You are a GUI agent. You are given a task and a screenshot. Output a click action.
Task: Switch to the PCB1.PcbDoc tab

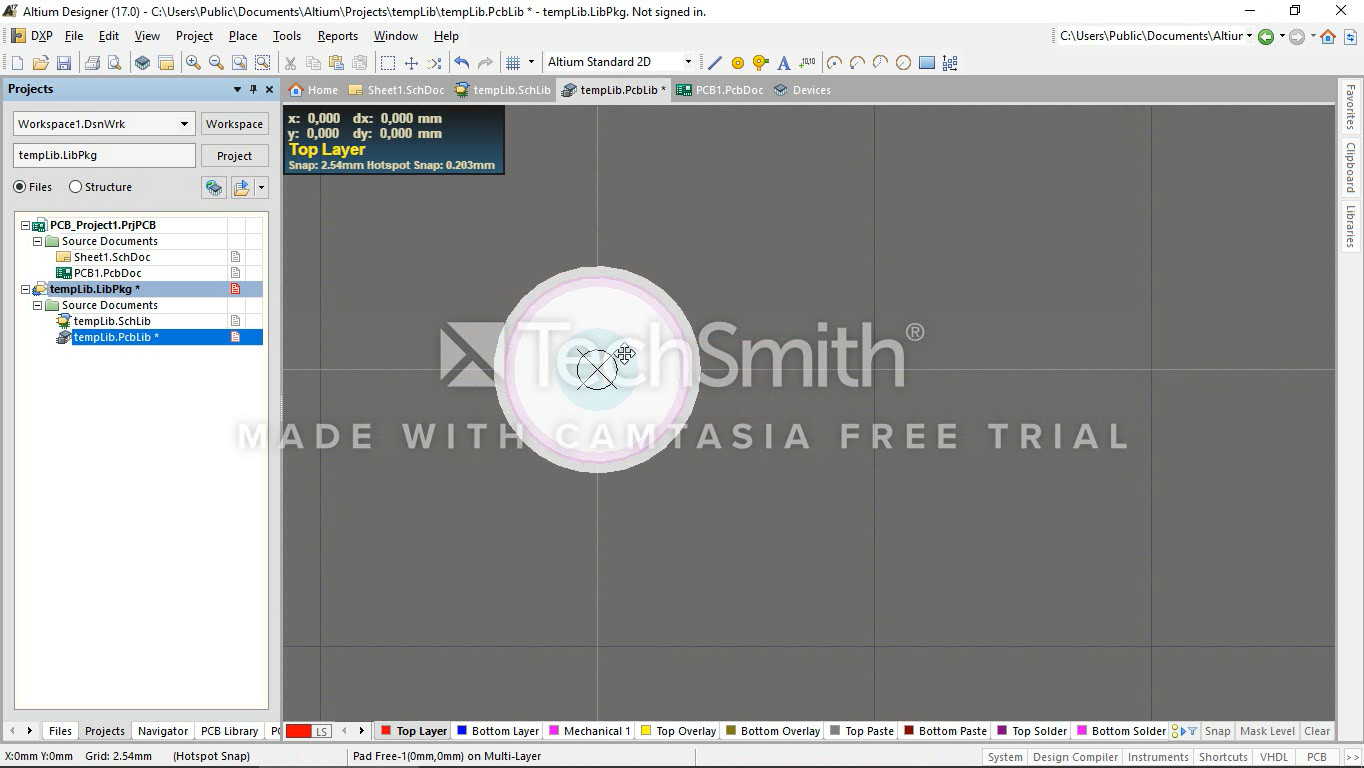tap(720, 90)
